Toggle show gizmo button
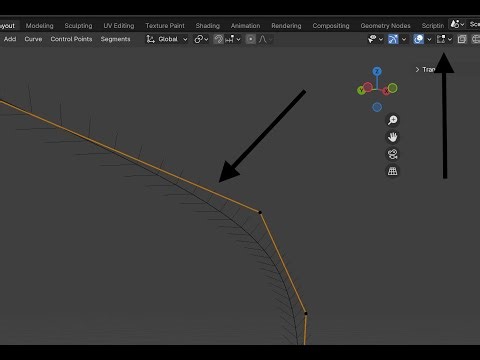 [x=393, y=39]
